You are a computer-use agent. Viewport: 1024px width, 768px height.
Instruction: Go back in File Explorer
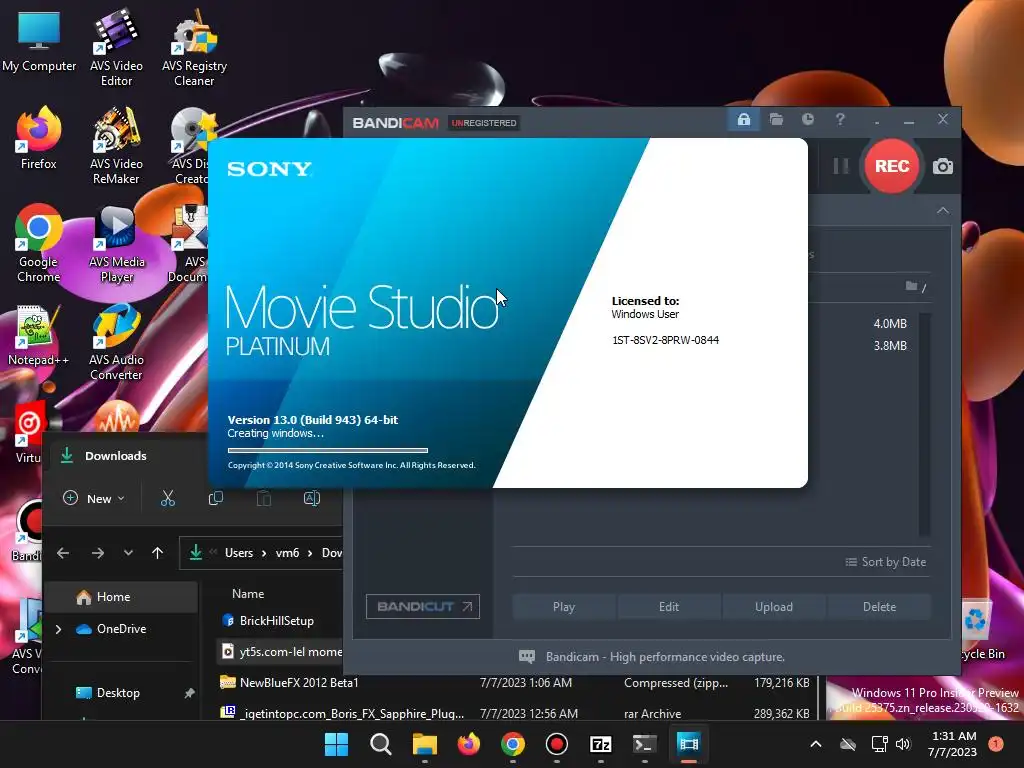[x=63, y=553]
